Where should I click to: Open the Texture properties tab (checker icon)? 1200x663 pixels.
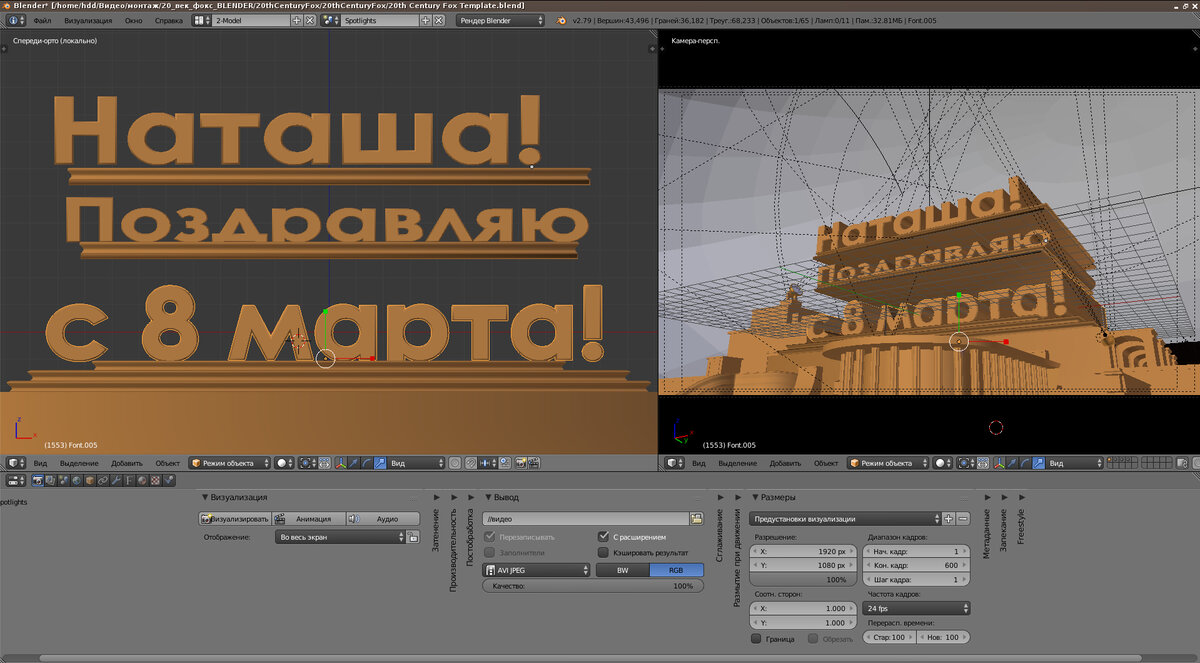pos(155,480)
